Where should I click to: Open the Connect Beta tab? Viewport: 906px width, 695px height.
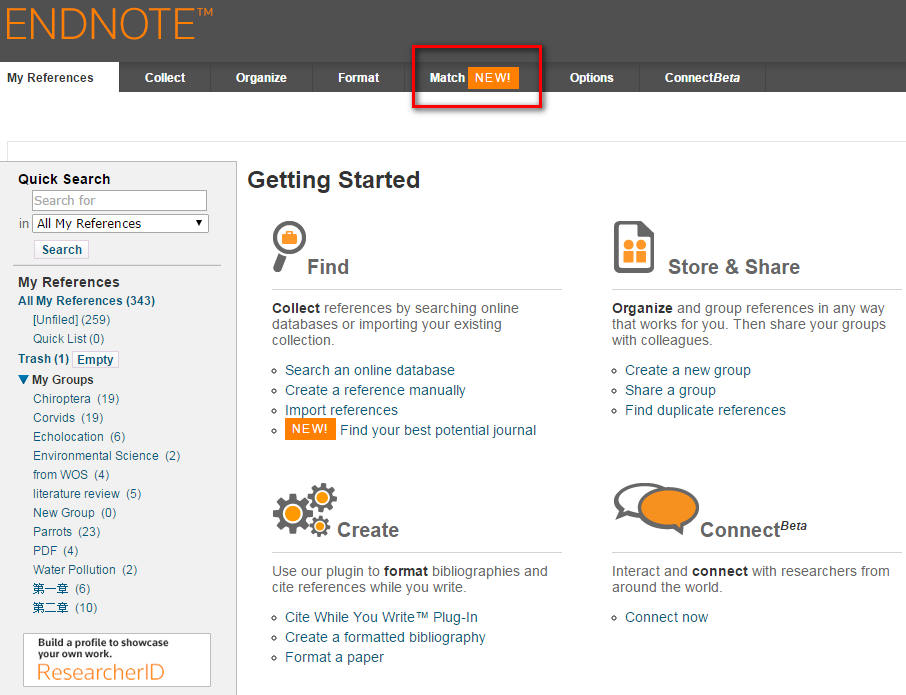click(702, 77)
